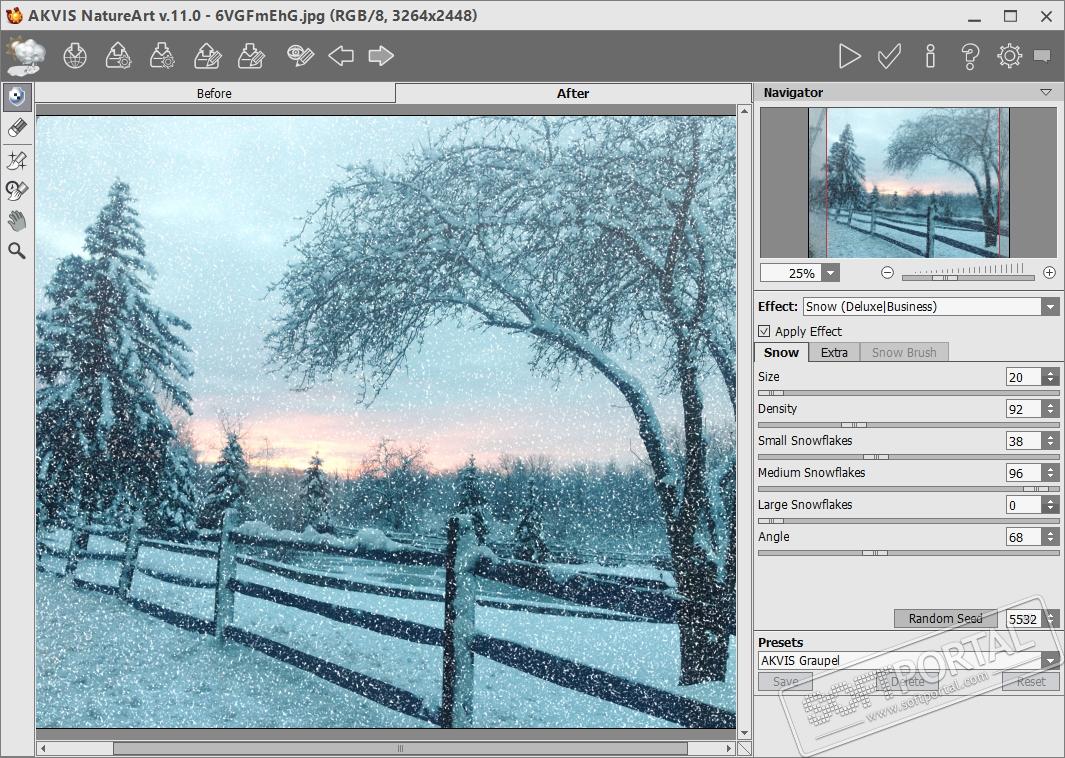Click the image vertical scrollbar down arrow
Screen dimensions: 1065x758
click(744, 733)
